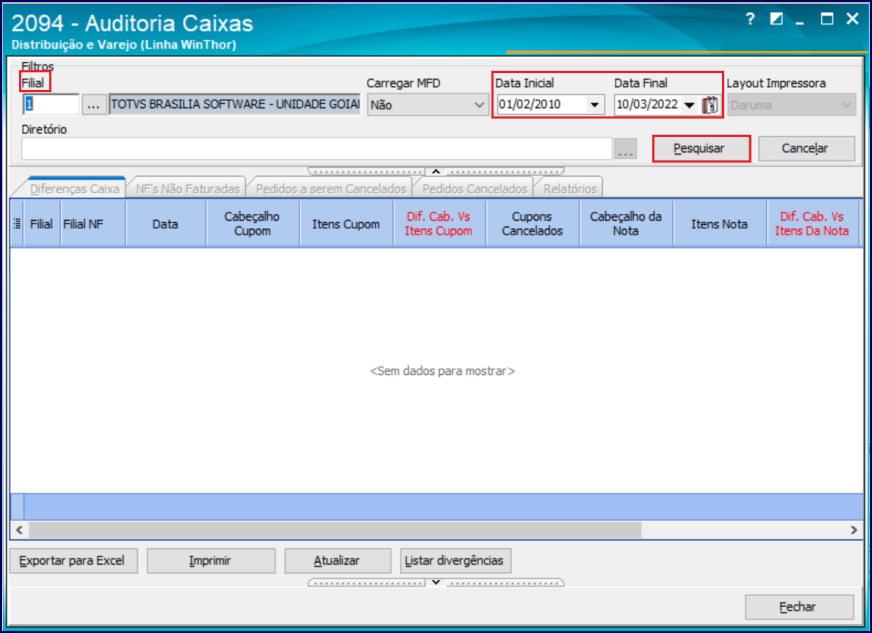Click the window resize mode icon in title bar
The height and width of the screenshot is (633, 872).
point(776,19)
